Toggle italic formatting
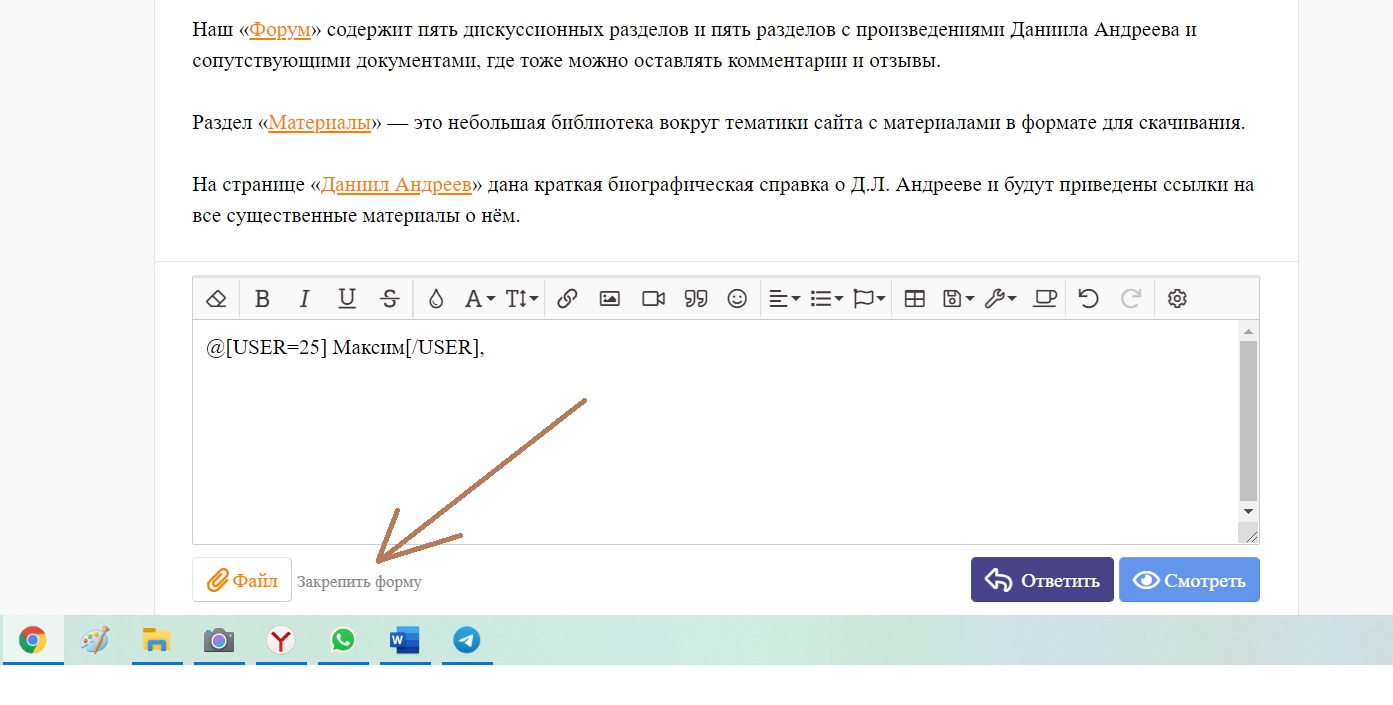Viewport: 1393px width, 705px height. (305, 298)
